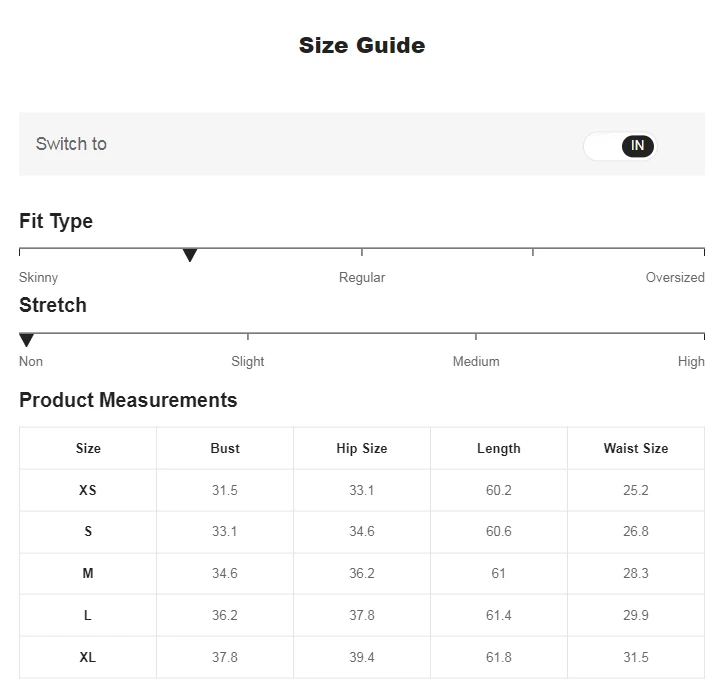The height and width of the screenshot is (695, 721).
Task: Click the Size Guide heading
Action: [x=362, y=45]
